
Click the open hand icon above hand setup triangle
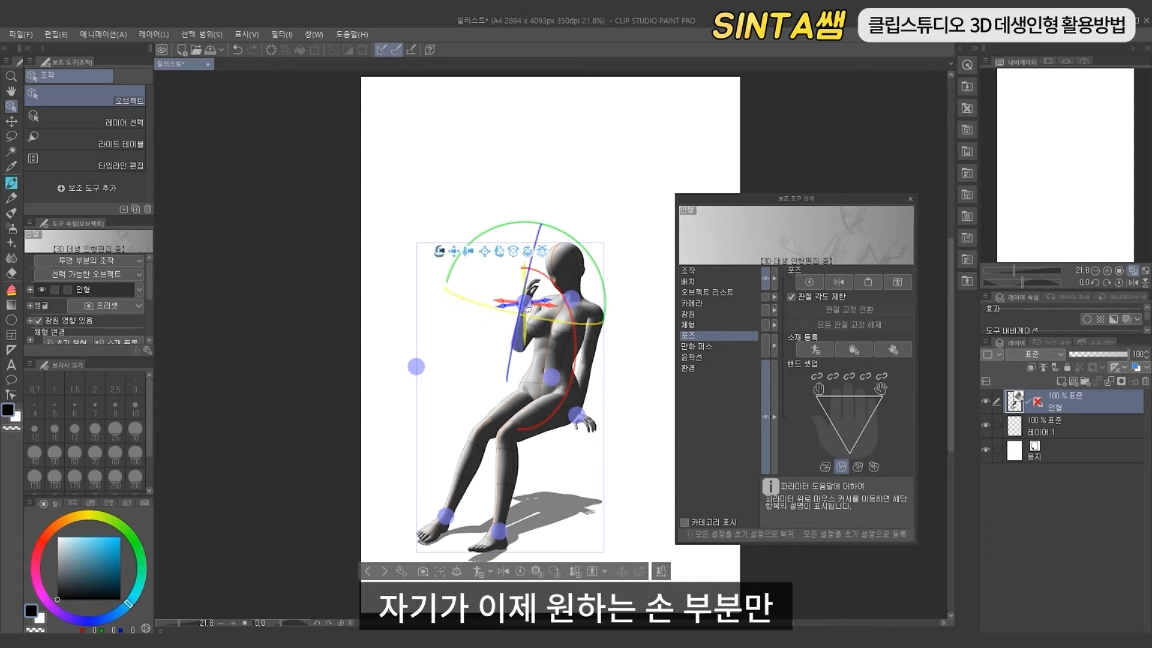click(x=818, y=389)
